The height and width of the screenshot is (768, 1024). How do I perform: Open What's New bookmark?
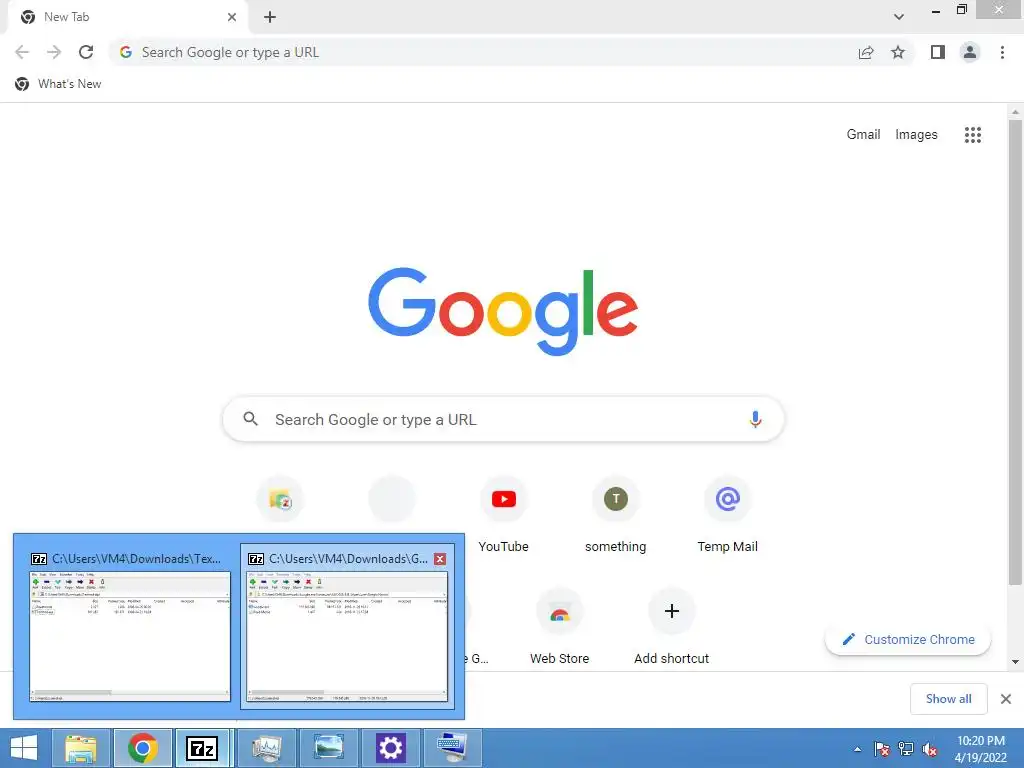pyautogui.click(x=58, y=84)
